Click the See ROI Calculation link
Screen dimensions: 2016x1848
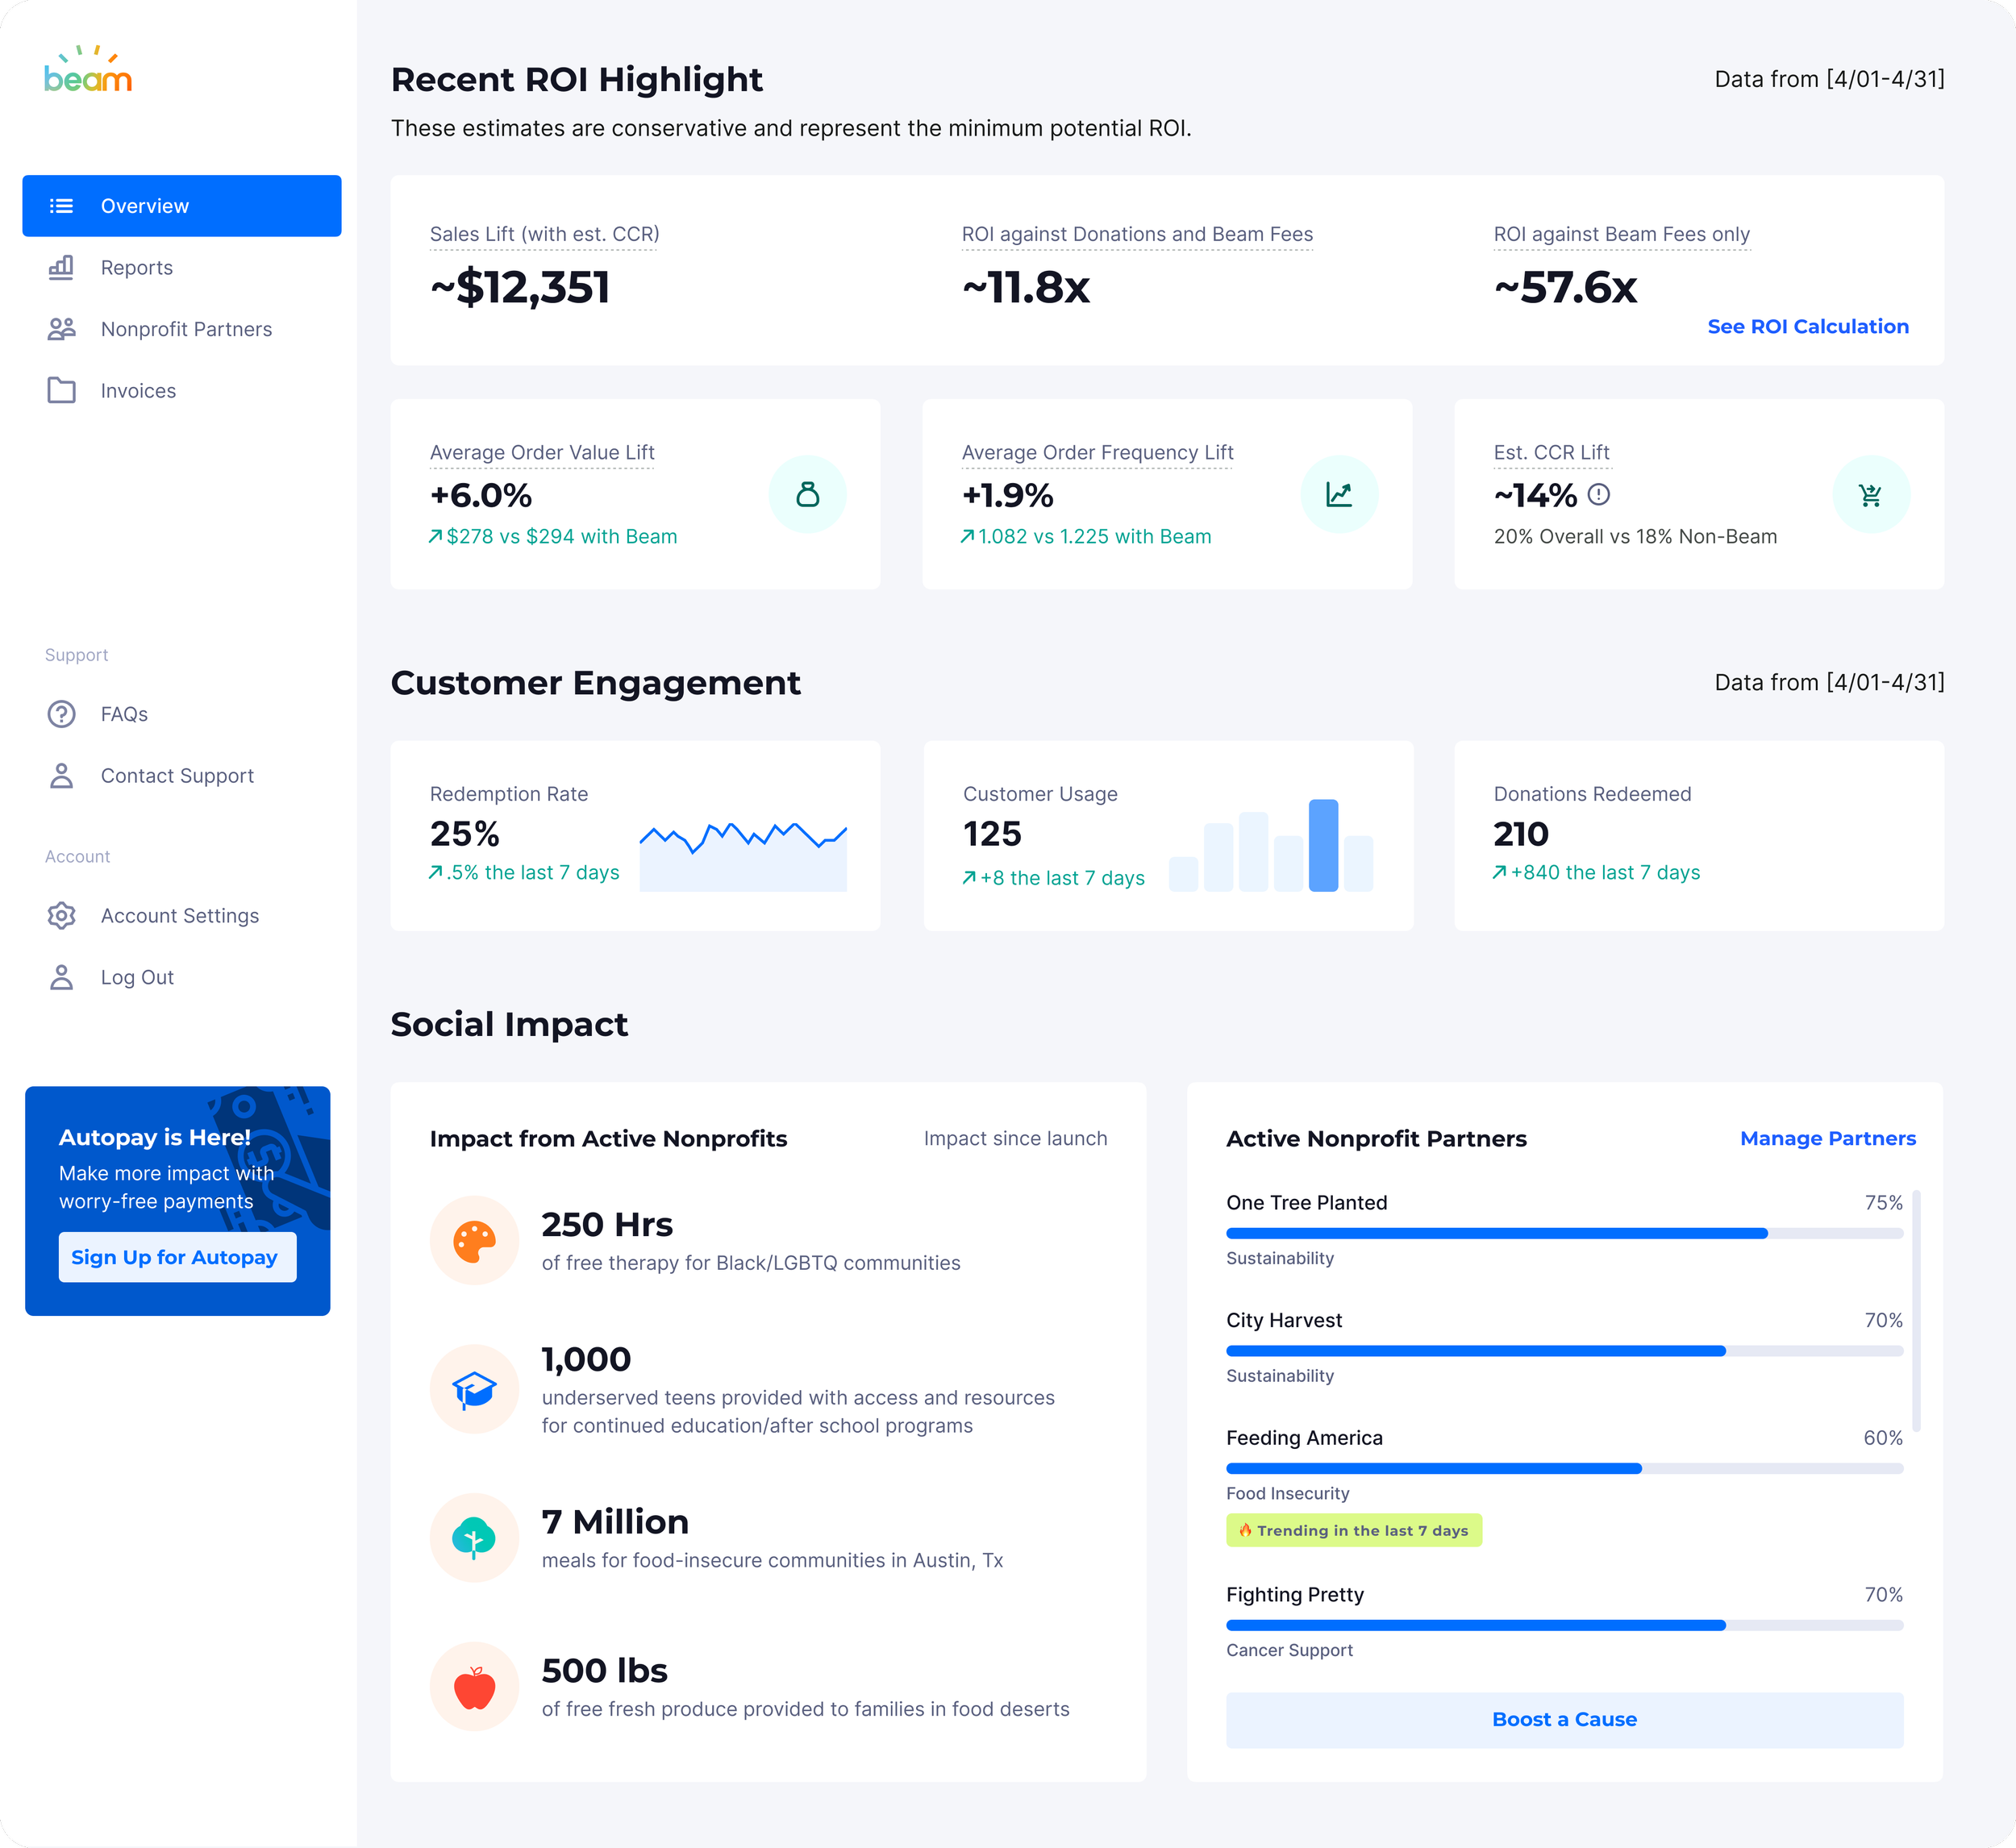tap(1807, 326)
